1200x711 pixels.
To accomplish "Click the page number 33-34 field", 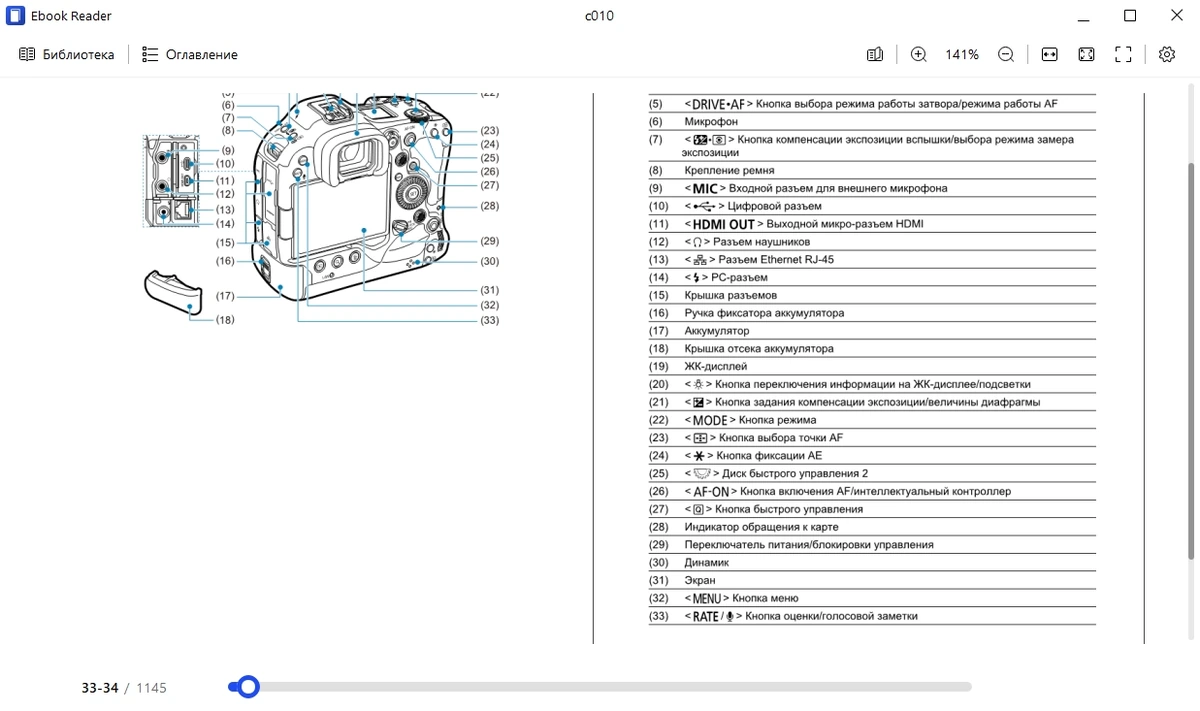I will 100,688.
